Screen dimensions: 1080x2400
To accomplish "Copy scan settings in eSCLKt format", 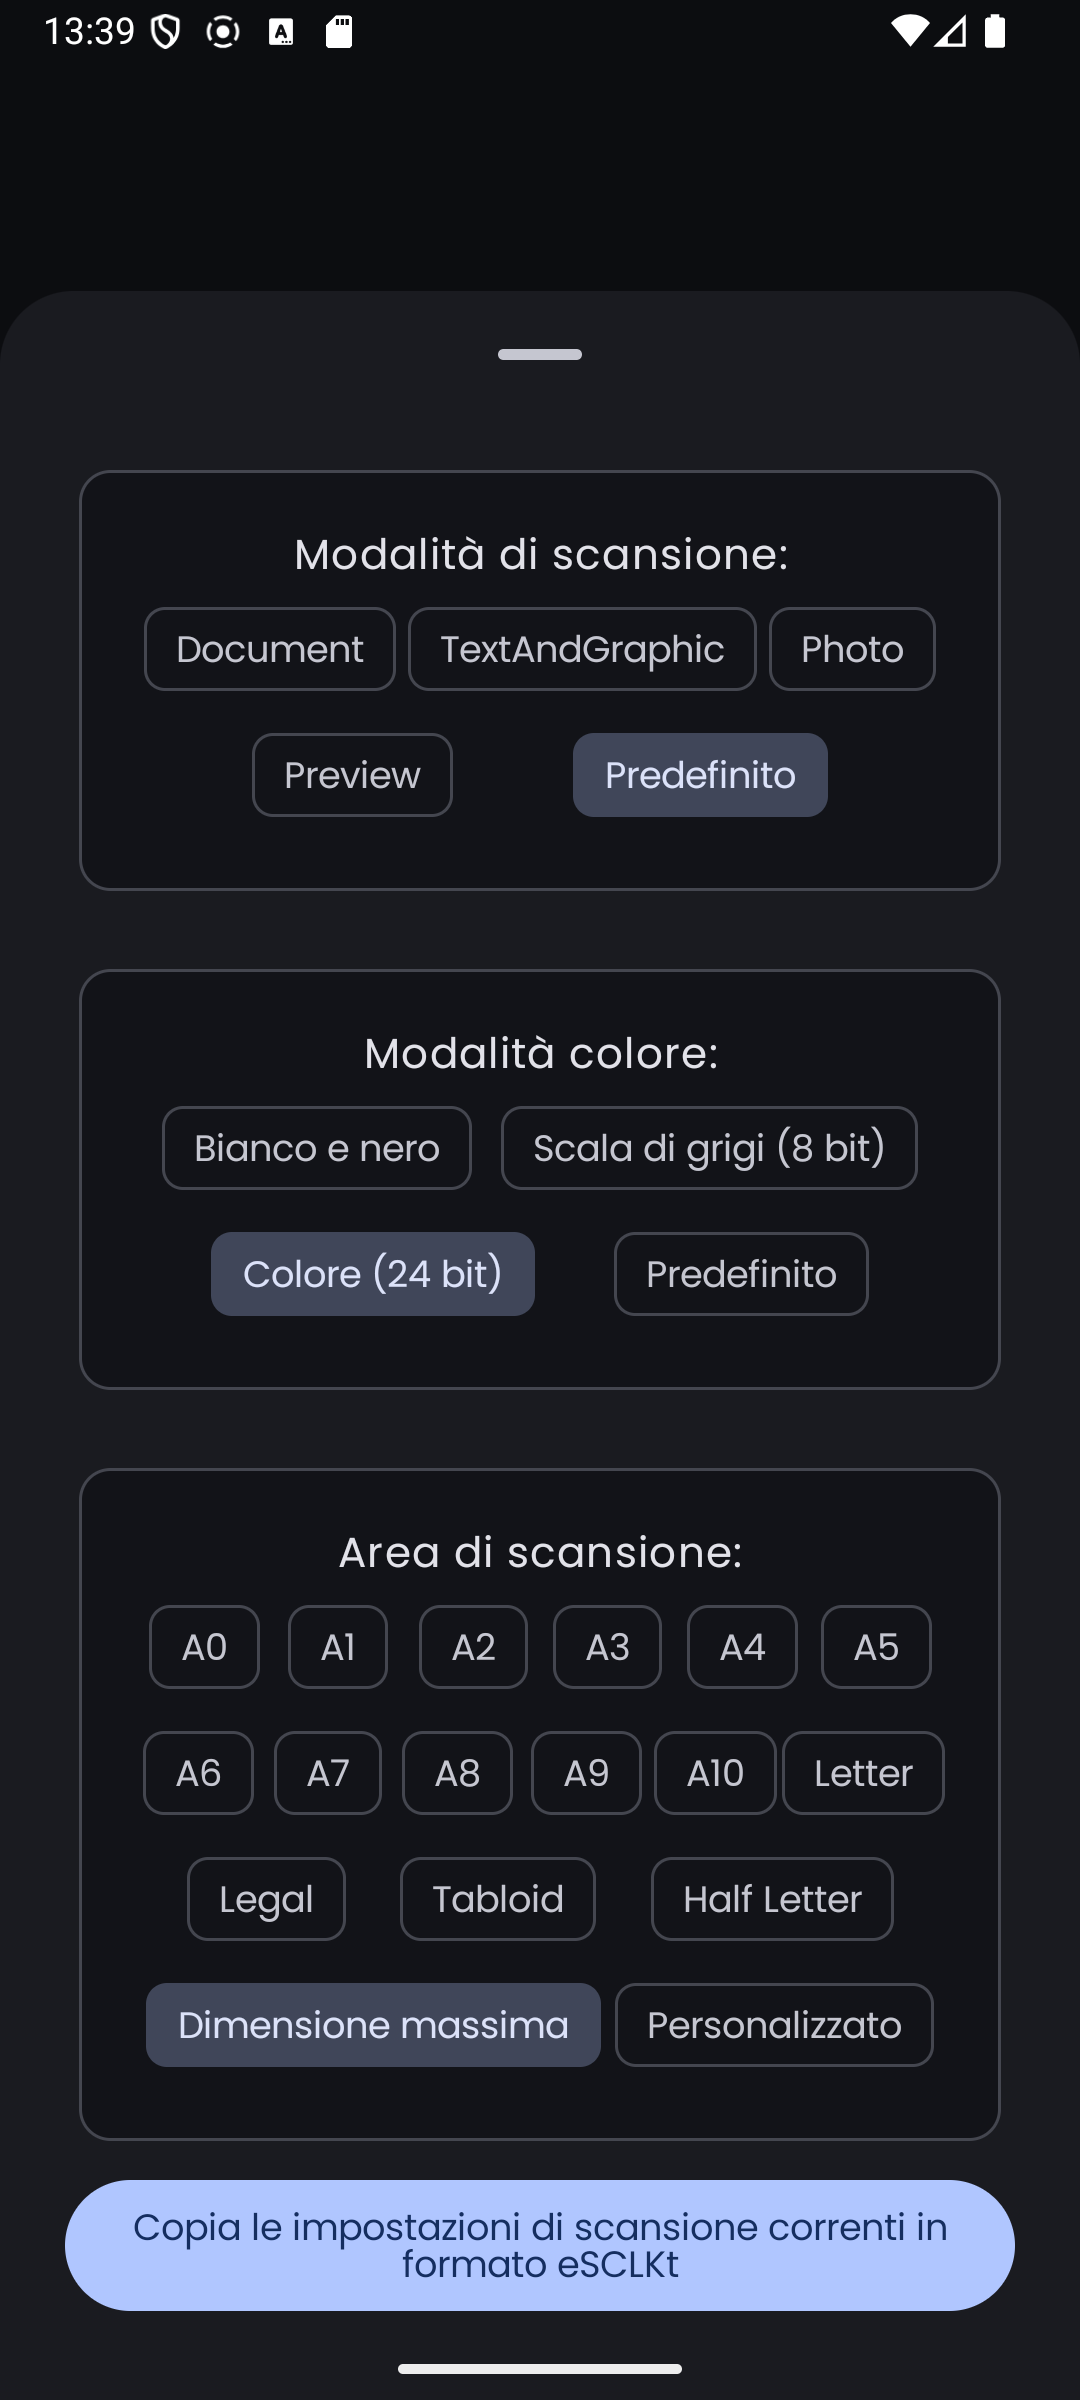I will point(540,2245).
